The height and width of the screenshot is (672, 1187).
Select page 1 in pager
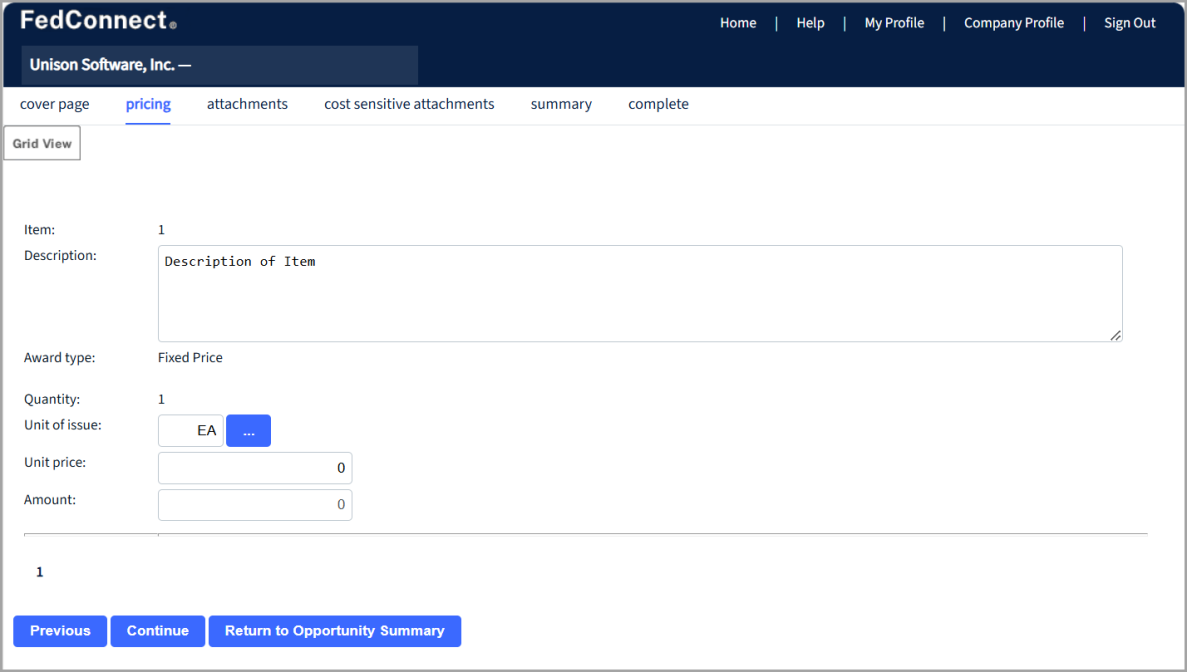[40, 572]
